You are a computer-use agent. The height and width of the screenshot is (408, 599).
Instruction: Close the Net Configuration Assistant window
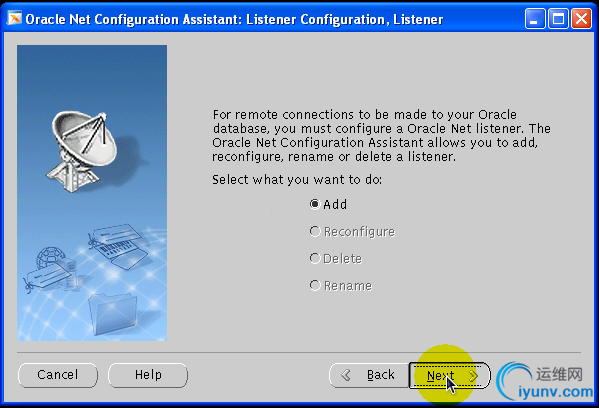581,18
